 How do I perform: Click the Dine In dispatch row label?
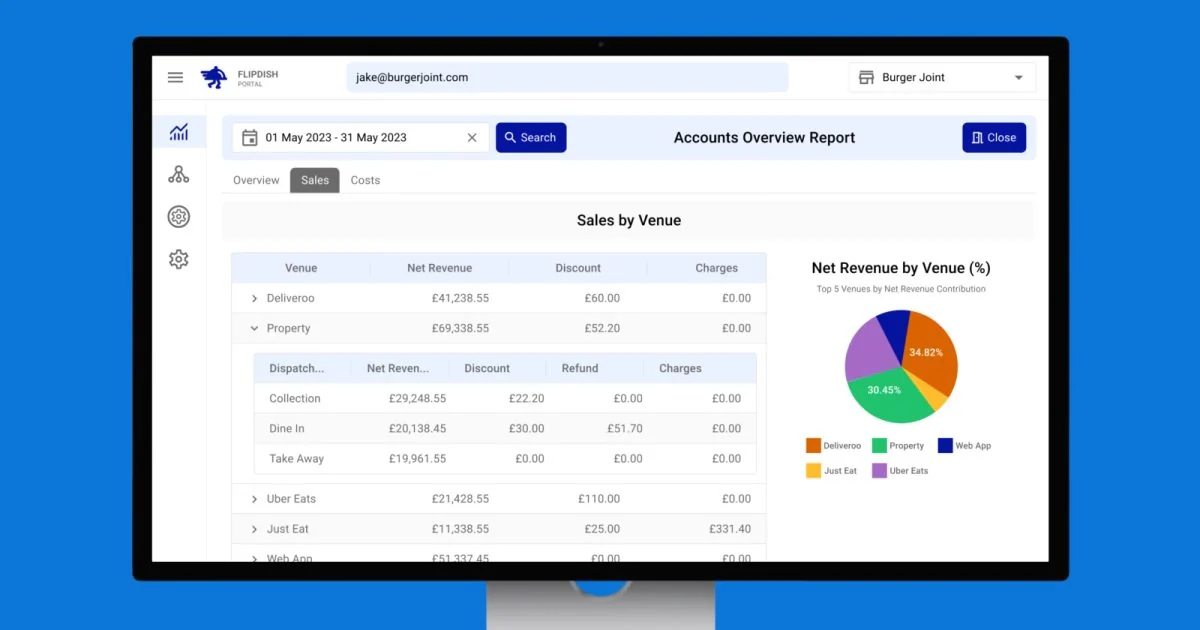(x=287, y=429)
